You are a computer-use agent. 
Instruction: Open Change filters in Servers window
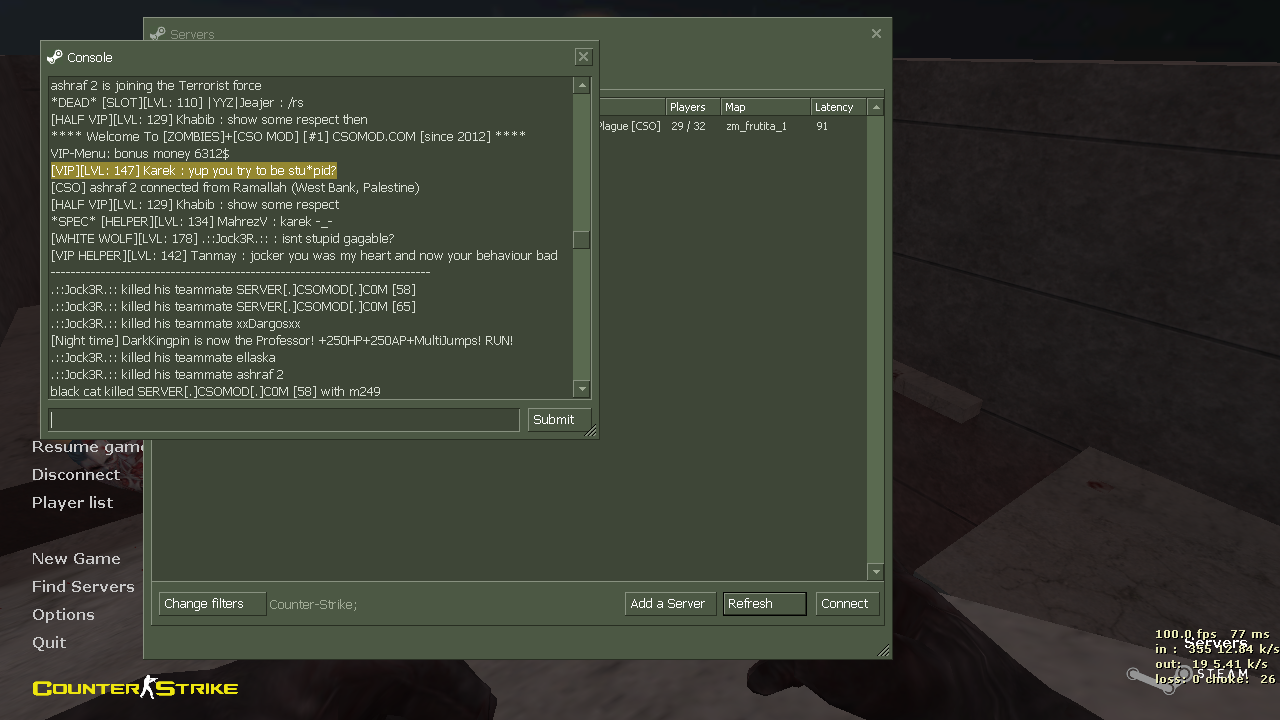point(212,604)
